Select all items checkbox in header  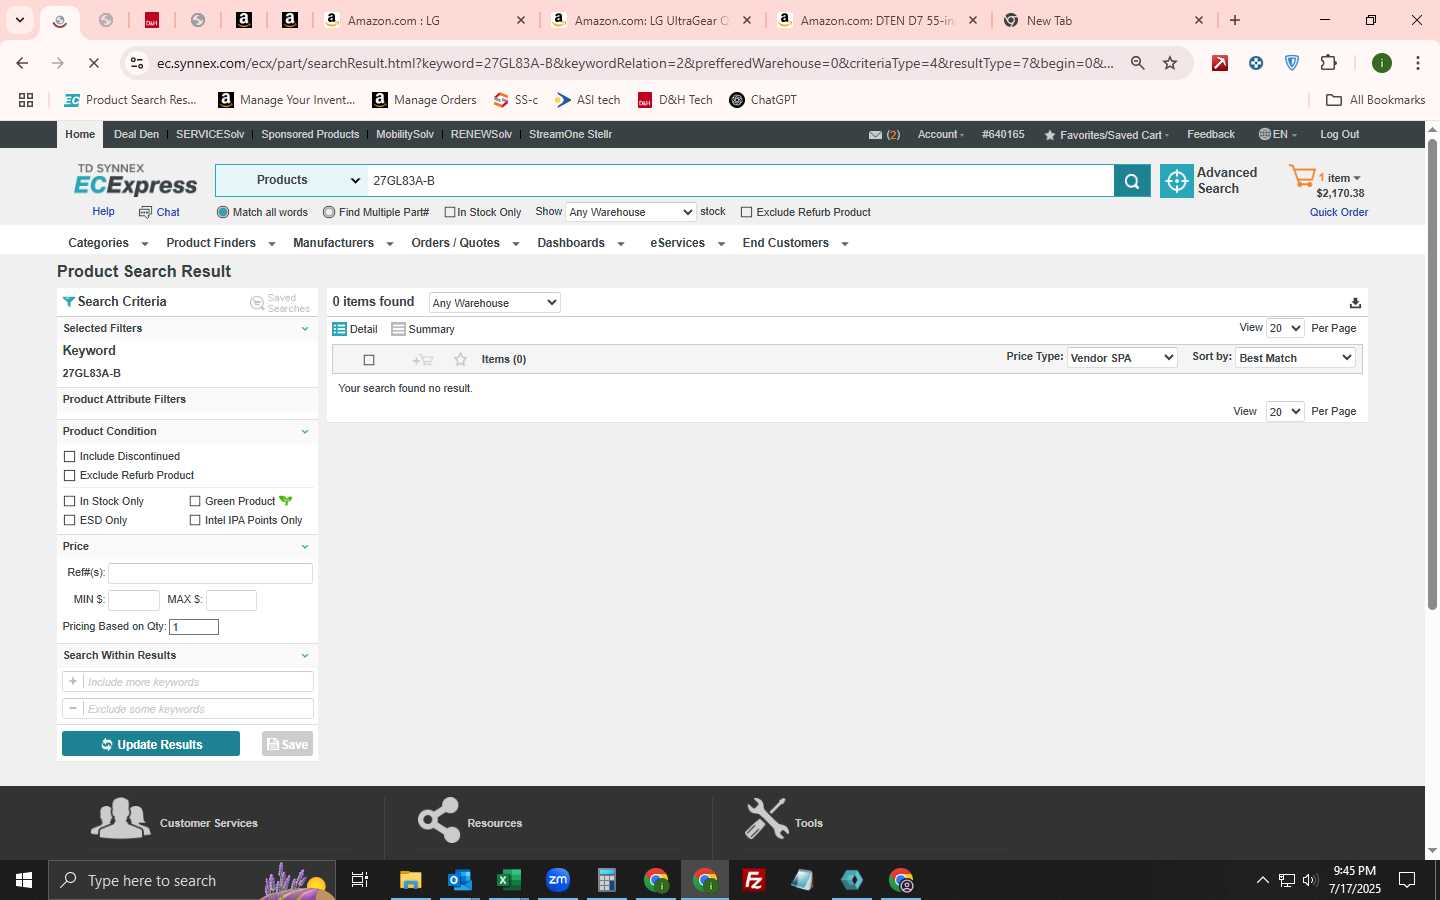369,360
